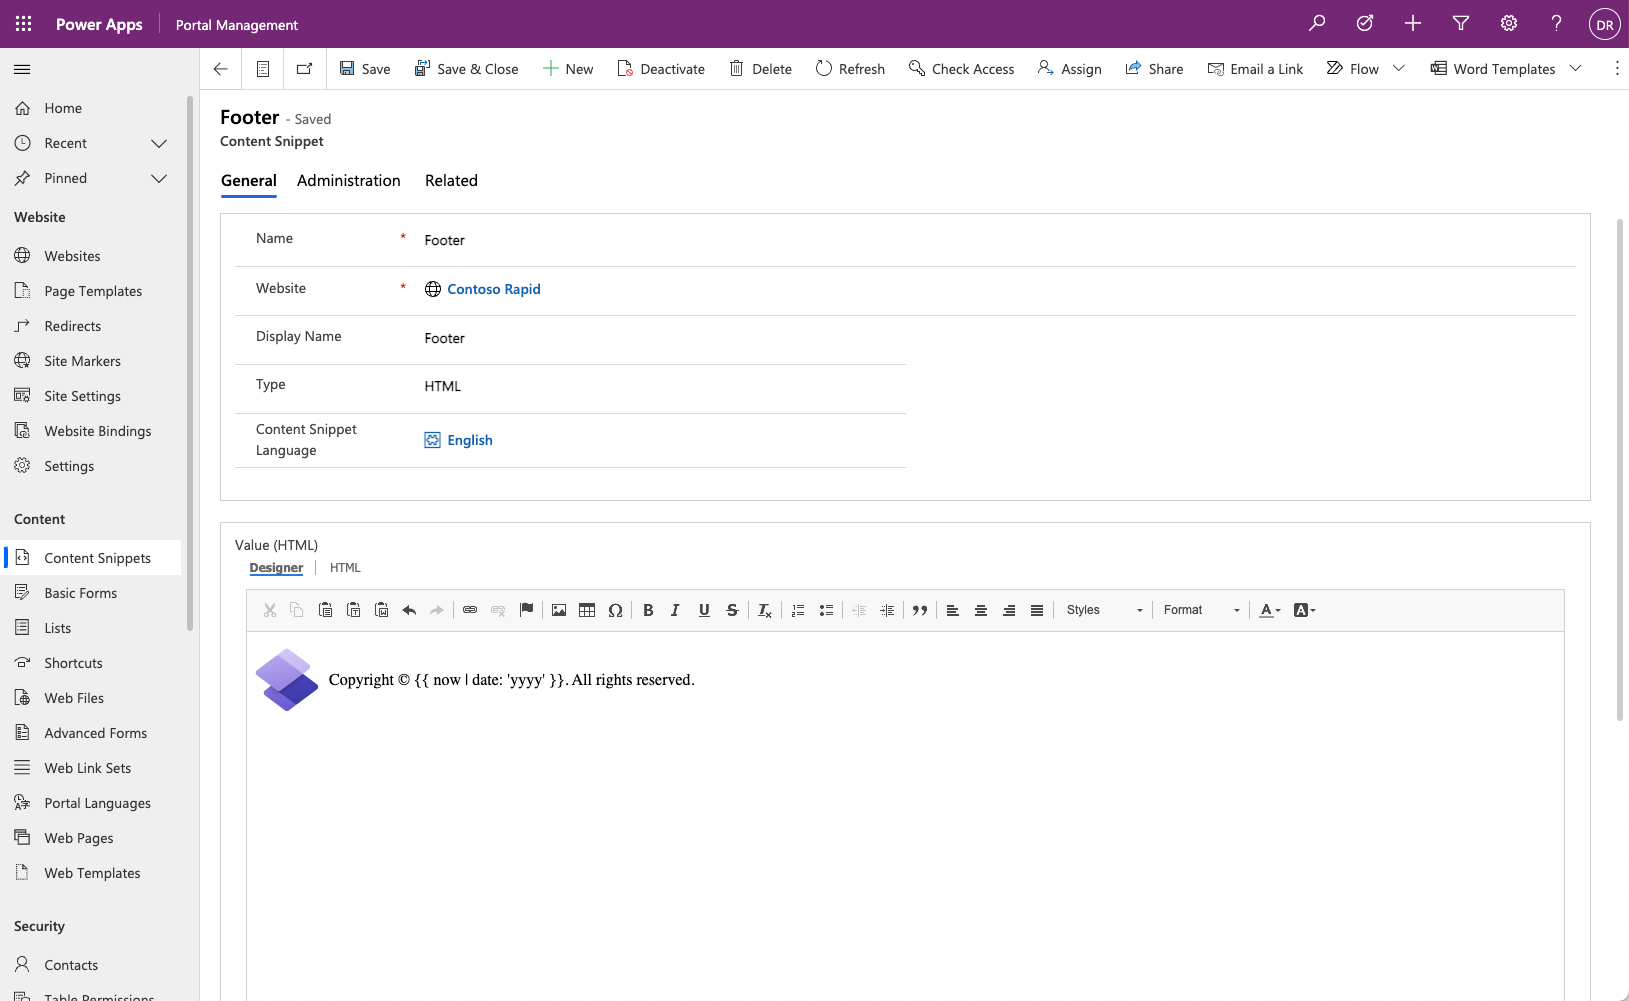The height and width of the screenshot is (1001, 1629).
Task: Go back using the back arrow
Action: click(x=221, y=69)
